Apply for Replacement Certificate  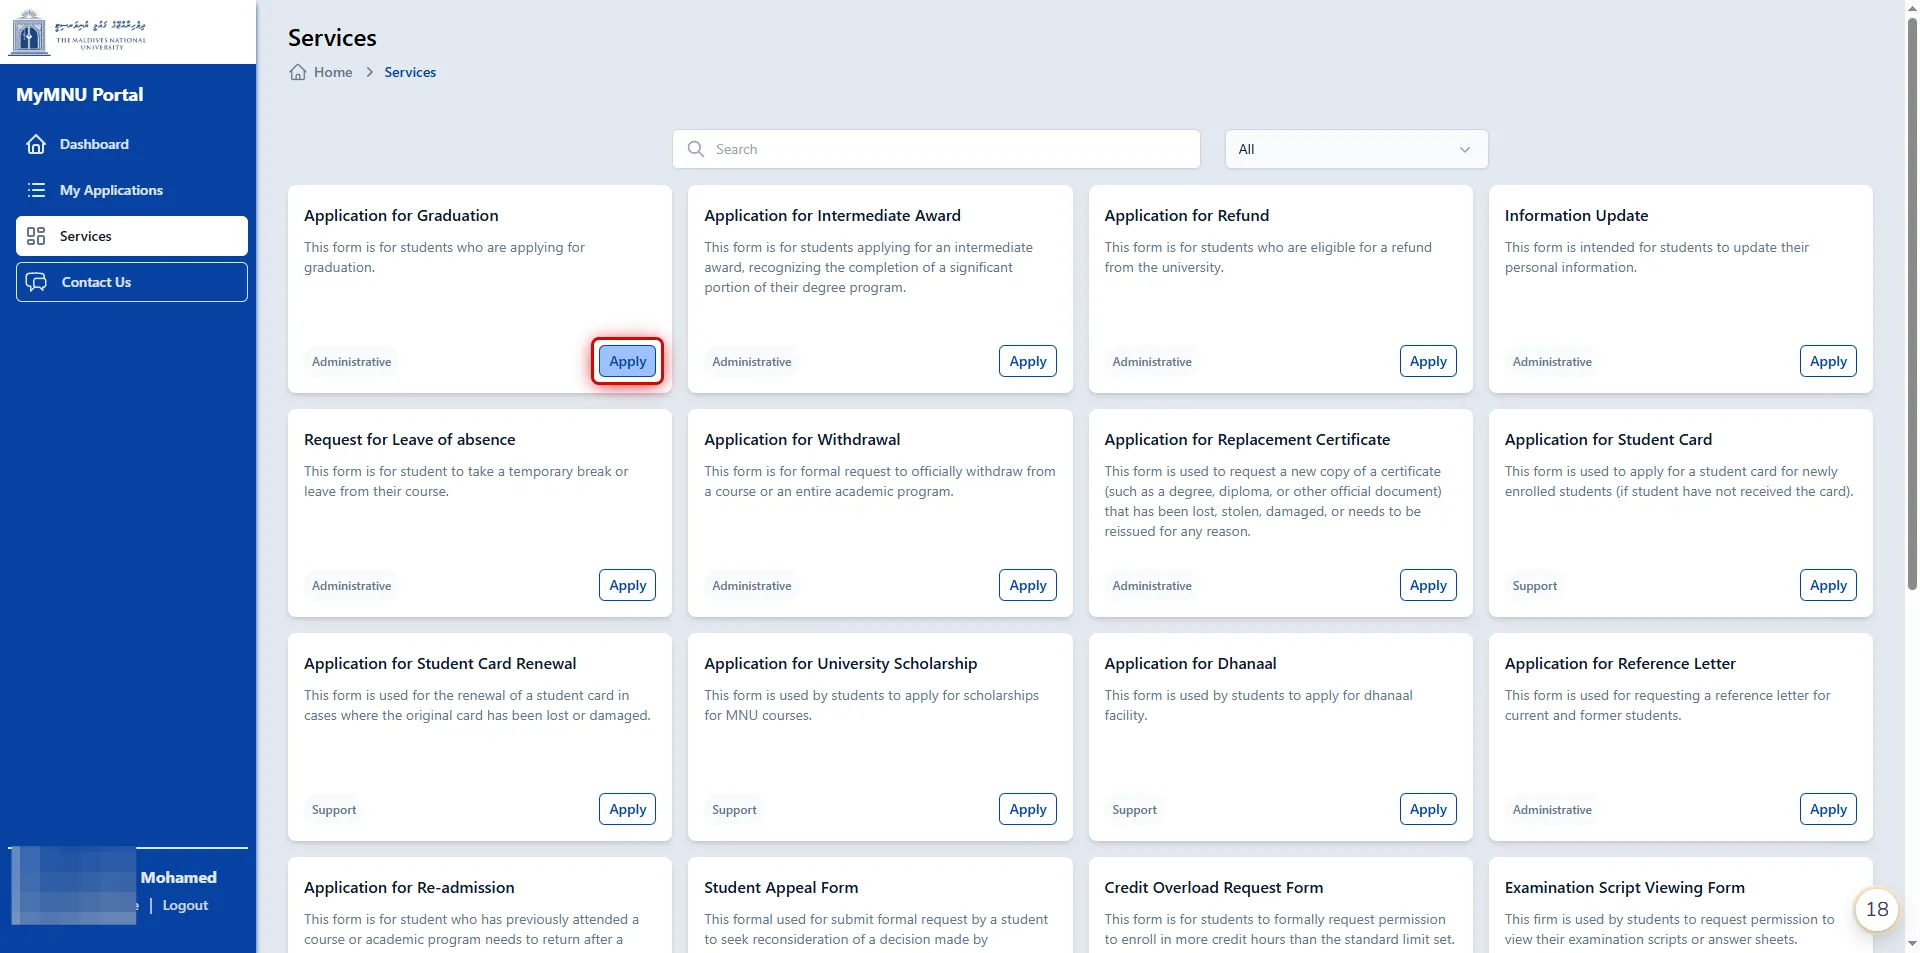point(1427,585)
